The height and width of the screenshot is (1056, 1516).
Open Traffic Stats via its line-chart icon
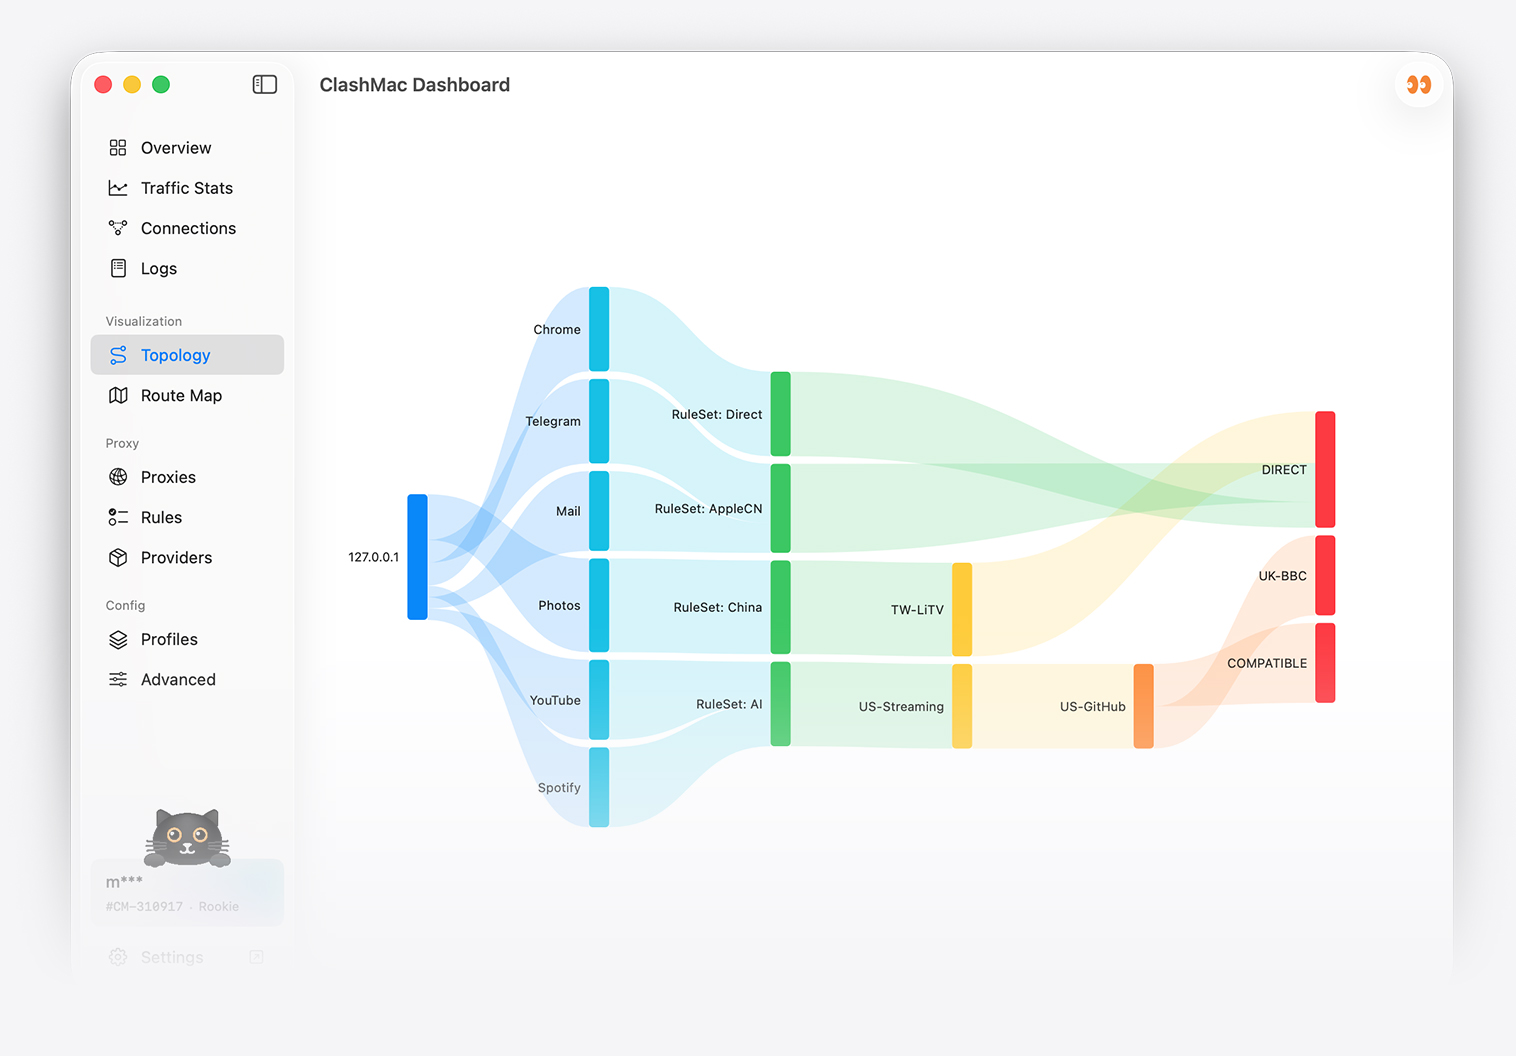click(117, 188)
